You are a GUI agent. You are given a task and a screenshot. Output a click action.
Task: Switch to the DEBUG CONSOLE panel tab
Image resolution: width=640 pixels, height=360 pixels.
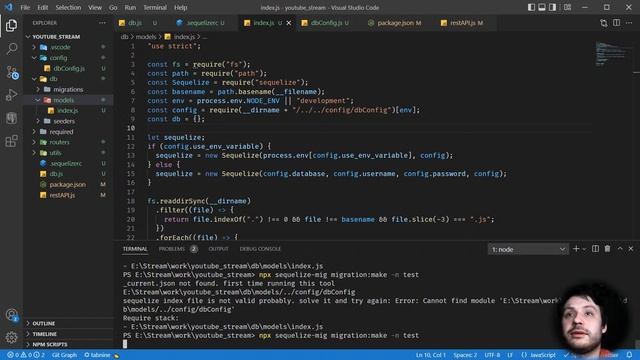260,249
